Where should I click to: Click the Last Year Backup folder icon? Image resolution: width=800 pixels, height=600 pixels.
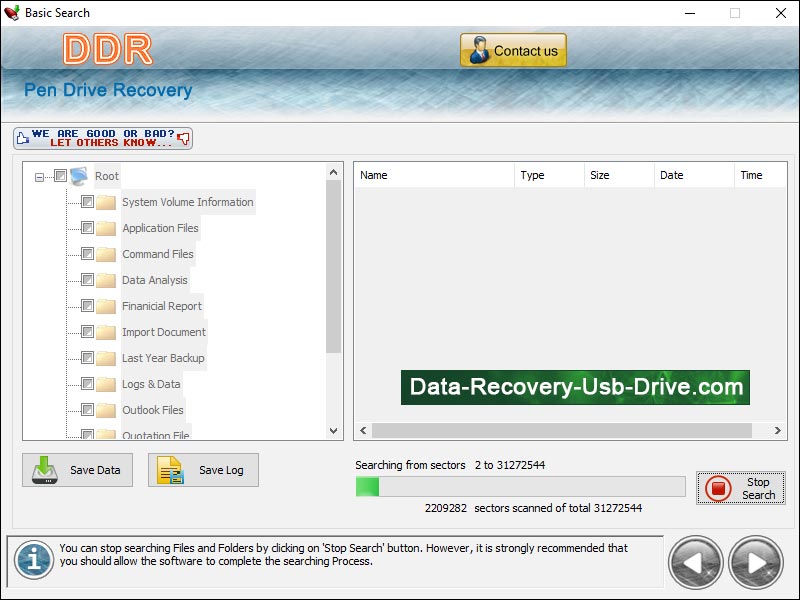tap(106, 358)
